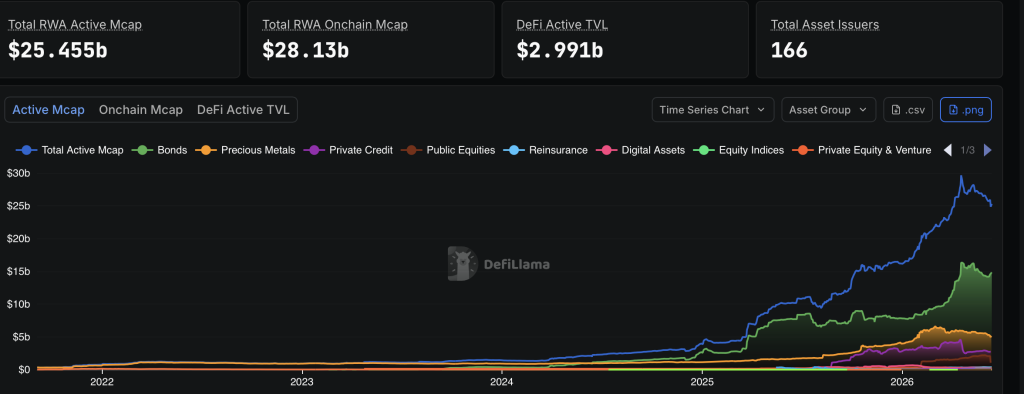Open the Asset Group dropdown

(x=828, y=110)
